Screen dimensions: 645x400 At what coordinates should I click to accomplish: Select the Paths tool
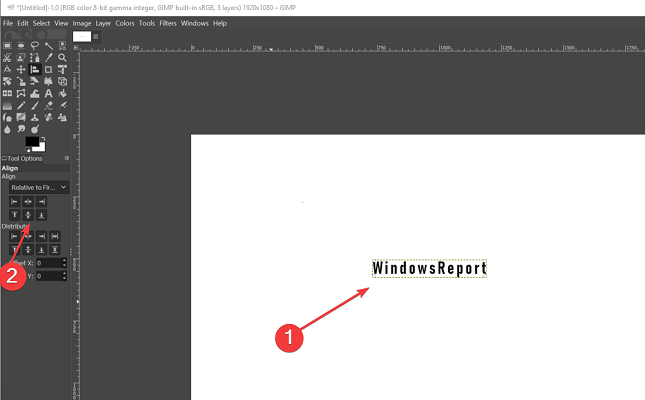point(35,58)
